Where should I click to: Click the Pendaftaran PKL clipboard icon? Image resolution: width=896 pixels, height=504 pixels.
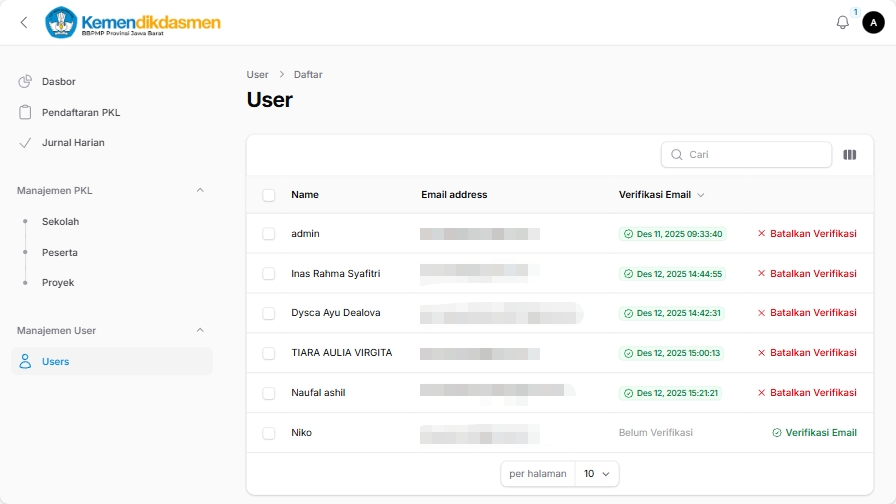click(x=26, y=112)
